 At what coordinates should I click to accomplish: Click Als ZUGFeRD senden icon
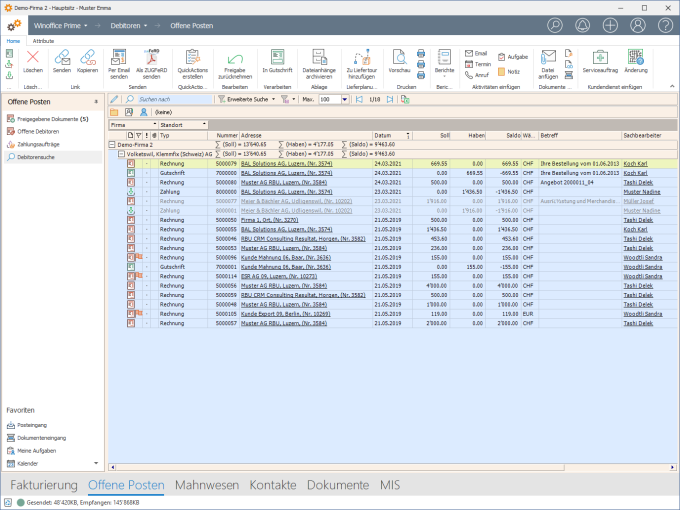pos(151,57)
